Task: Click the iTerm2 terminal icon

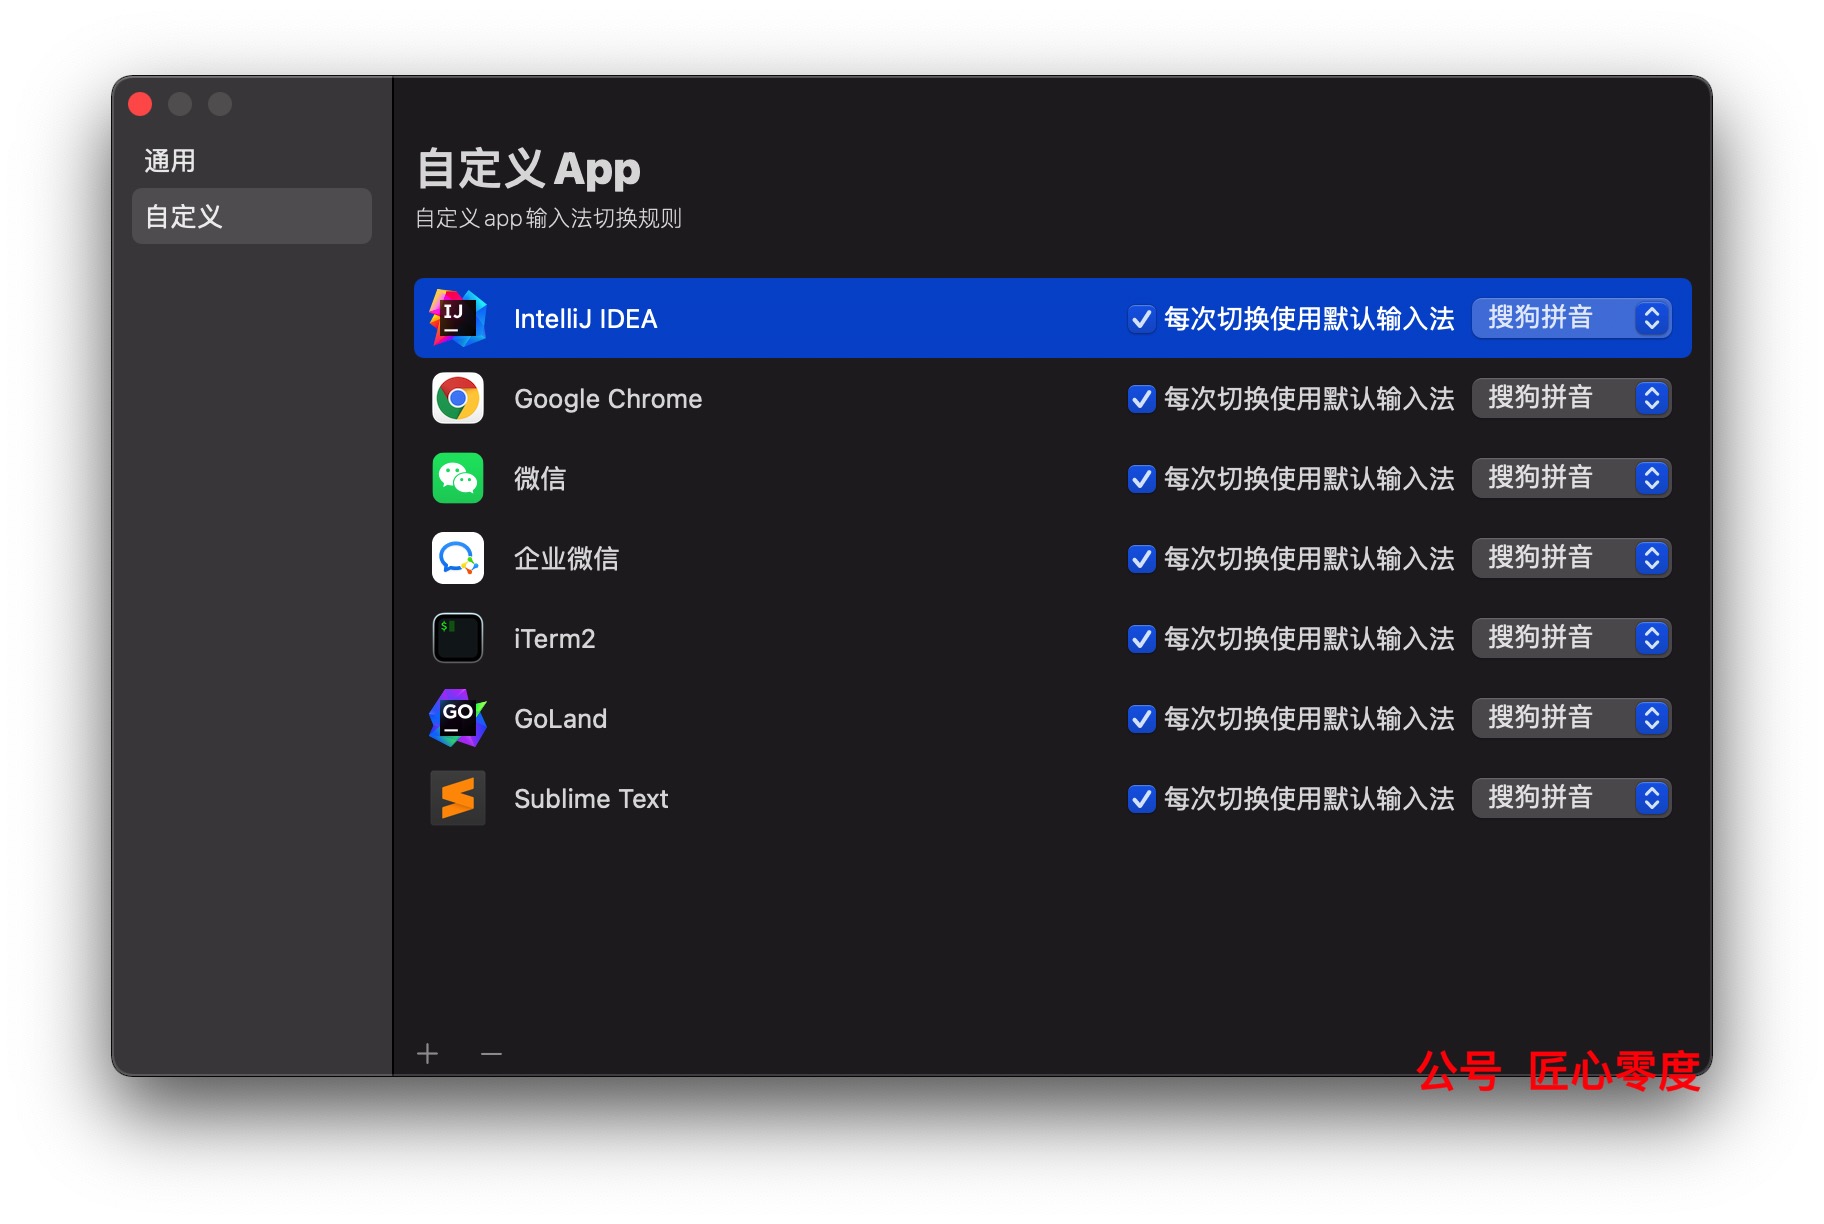Action: coord(456,638)
